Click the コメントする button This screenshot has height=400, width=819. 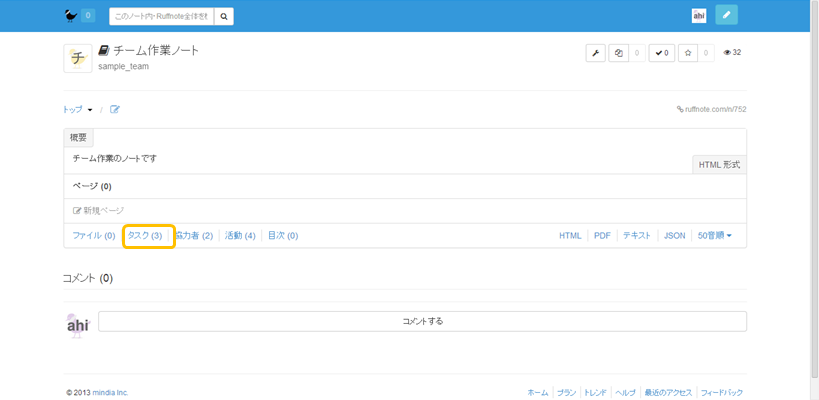click(422, 321)
